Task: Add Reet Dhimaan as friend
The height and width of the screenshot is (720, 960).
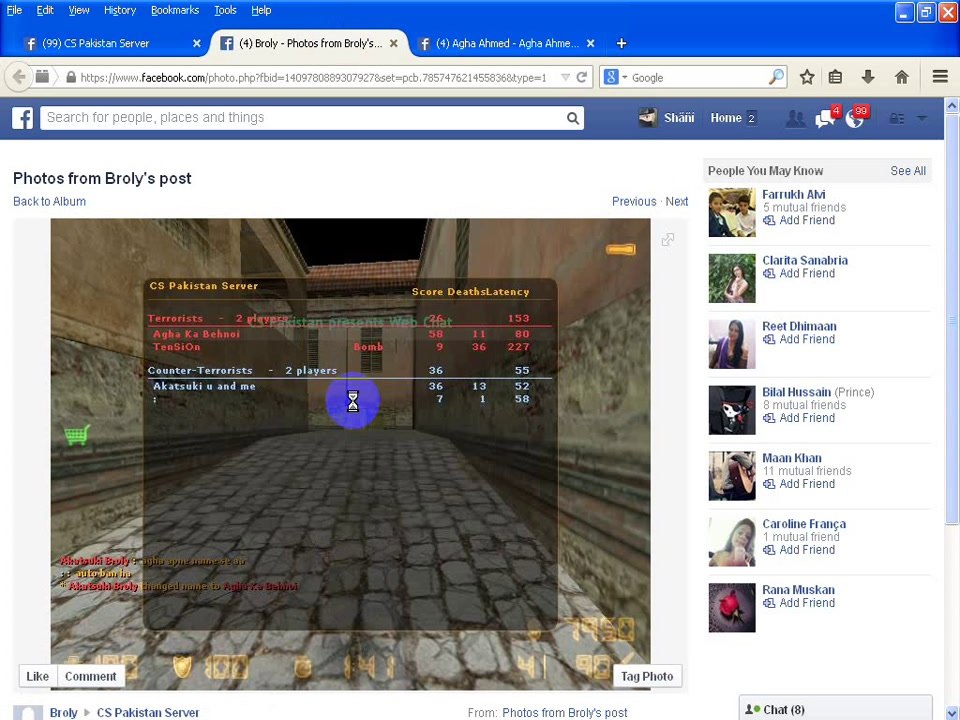Action: [799, 339]
